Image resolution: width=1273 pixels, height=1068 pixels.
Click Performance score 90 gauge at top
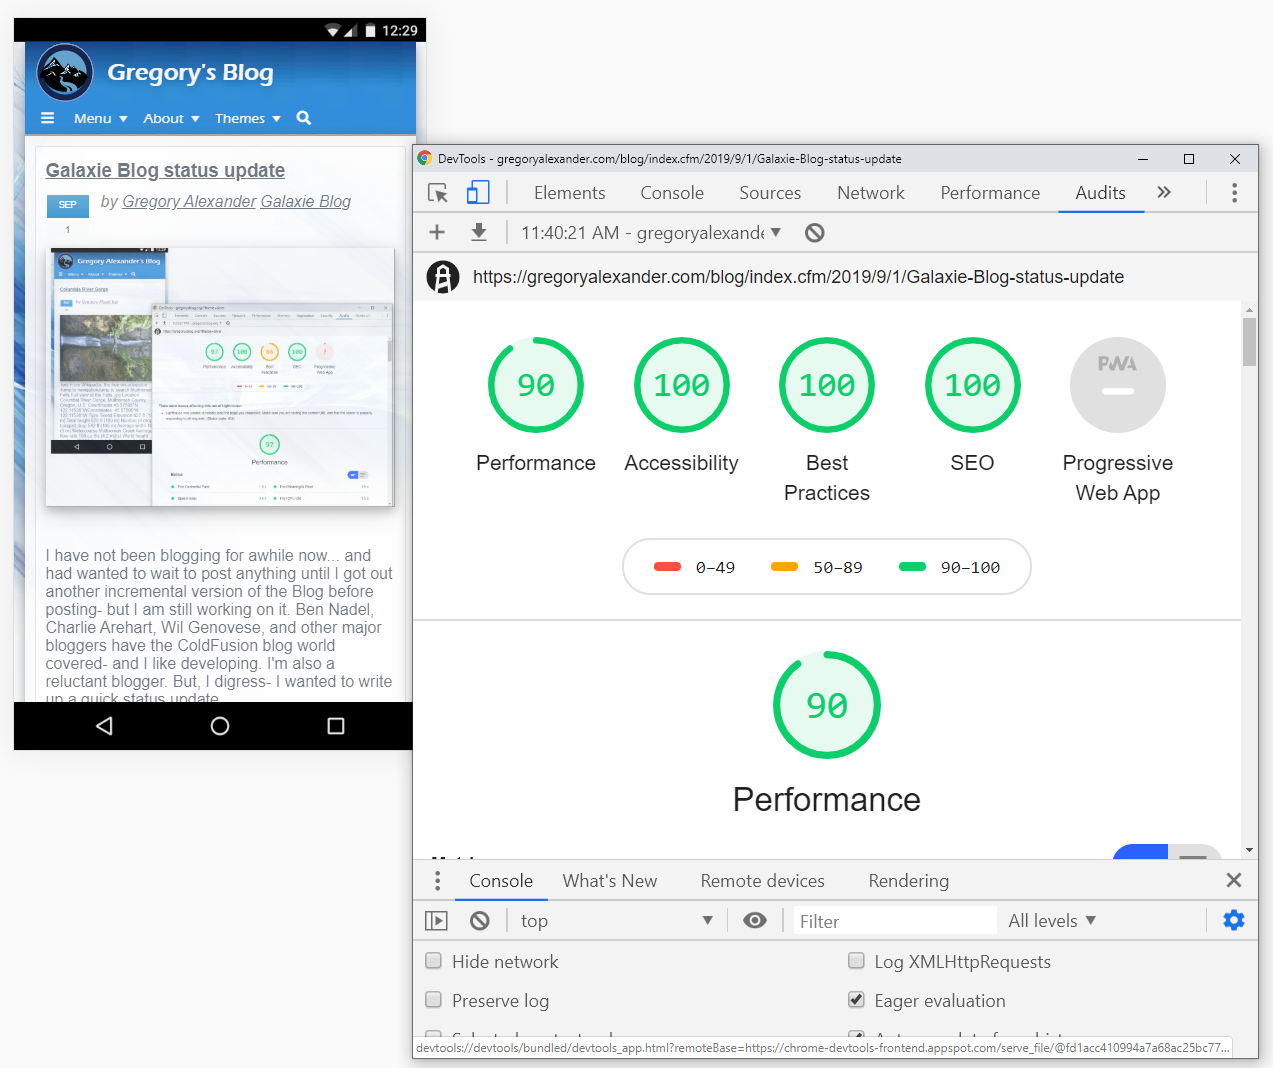pyautogui.click(x=536, y=385)
